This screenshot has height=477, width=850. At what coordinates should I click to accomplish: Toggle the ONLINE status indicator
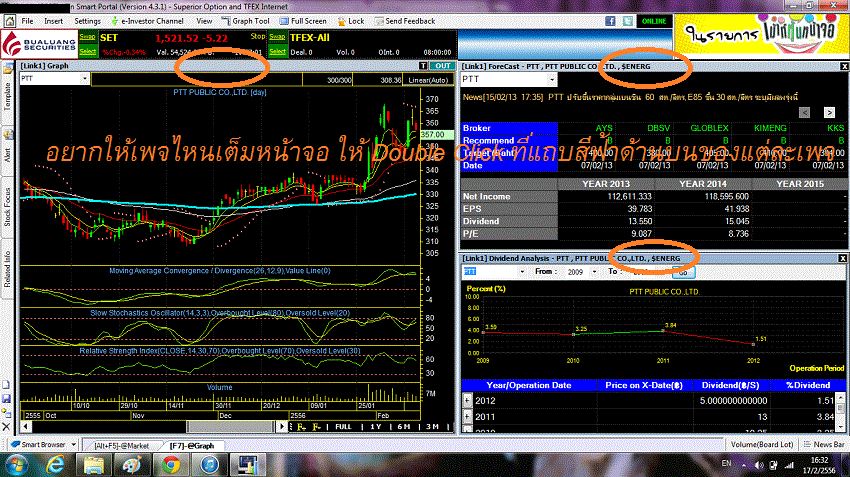[x=654, y=21]
